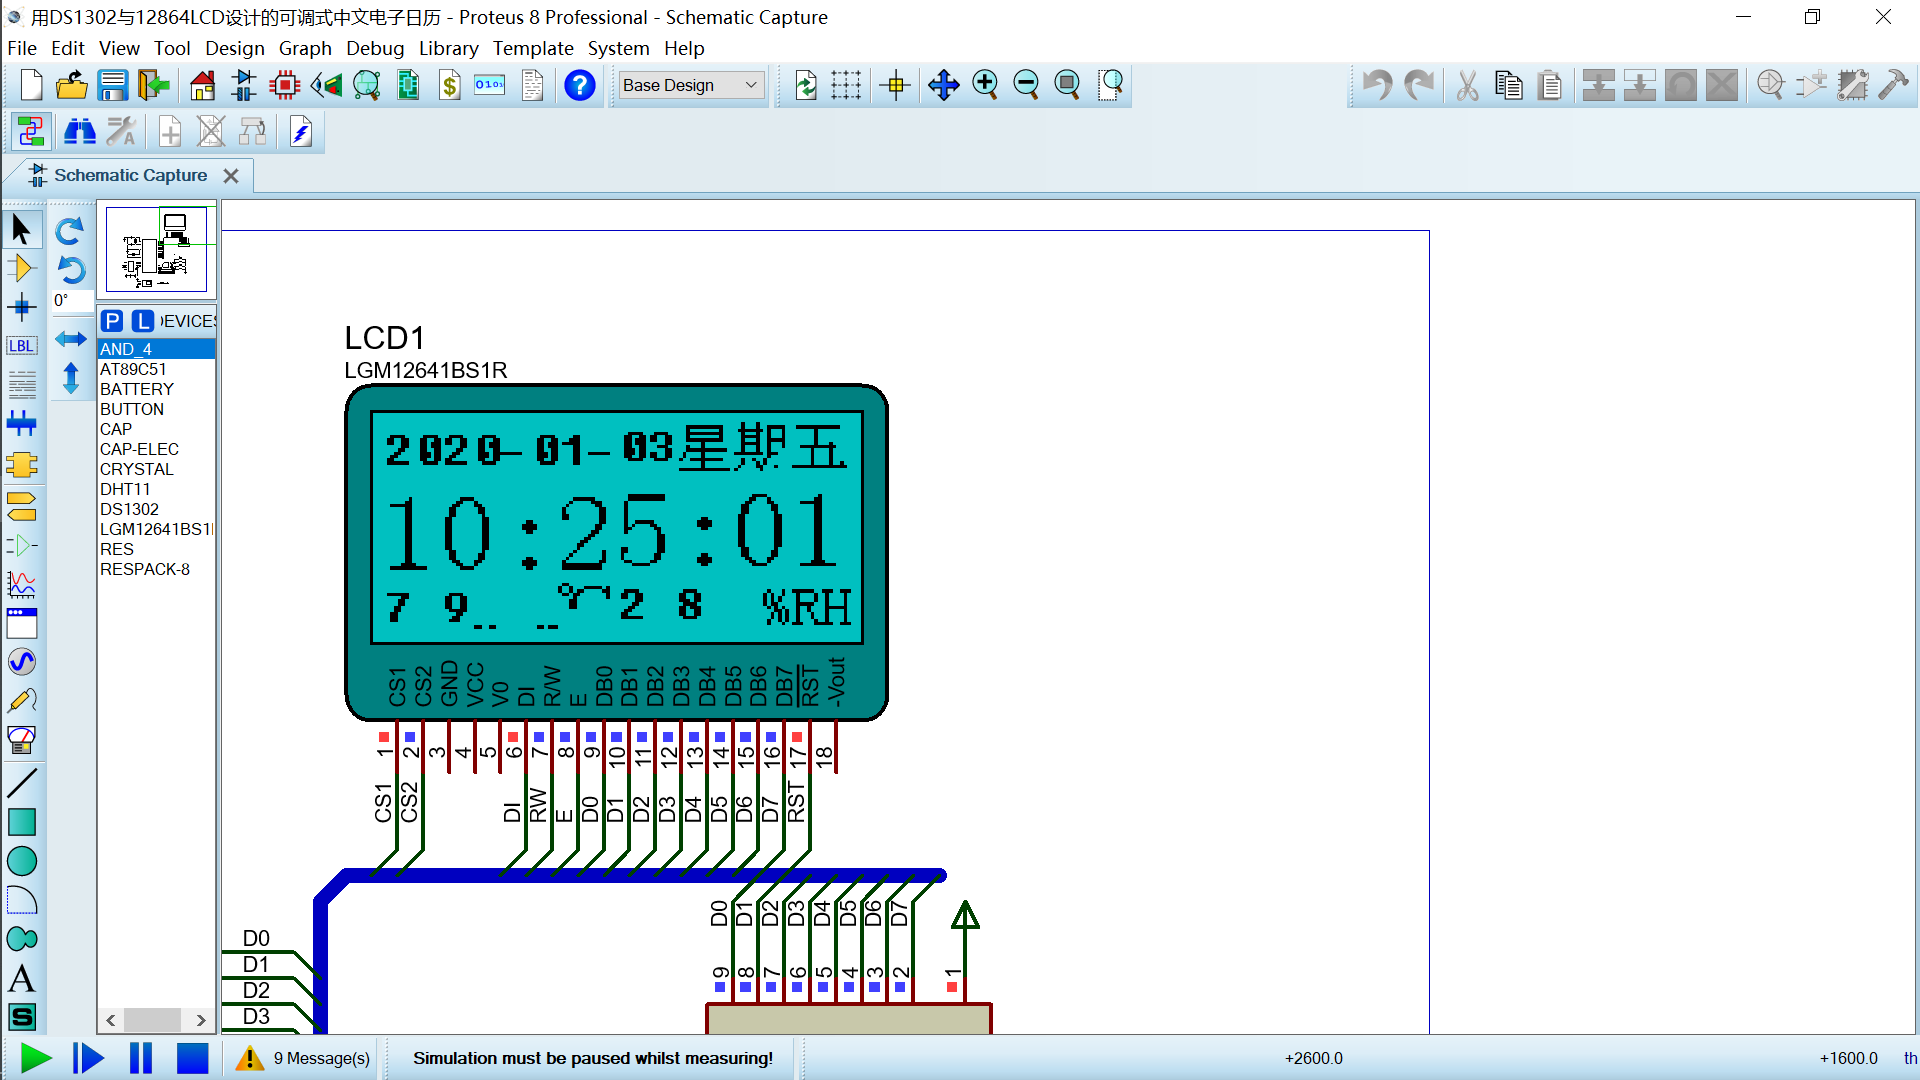The image size is (1920, 1080).
Task: Select the 2D box graphics tool
Action: click(x=22, y=822)
